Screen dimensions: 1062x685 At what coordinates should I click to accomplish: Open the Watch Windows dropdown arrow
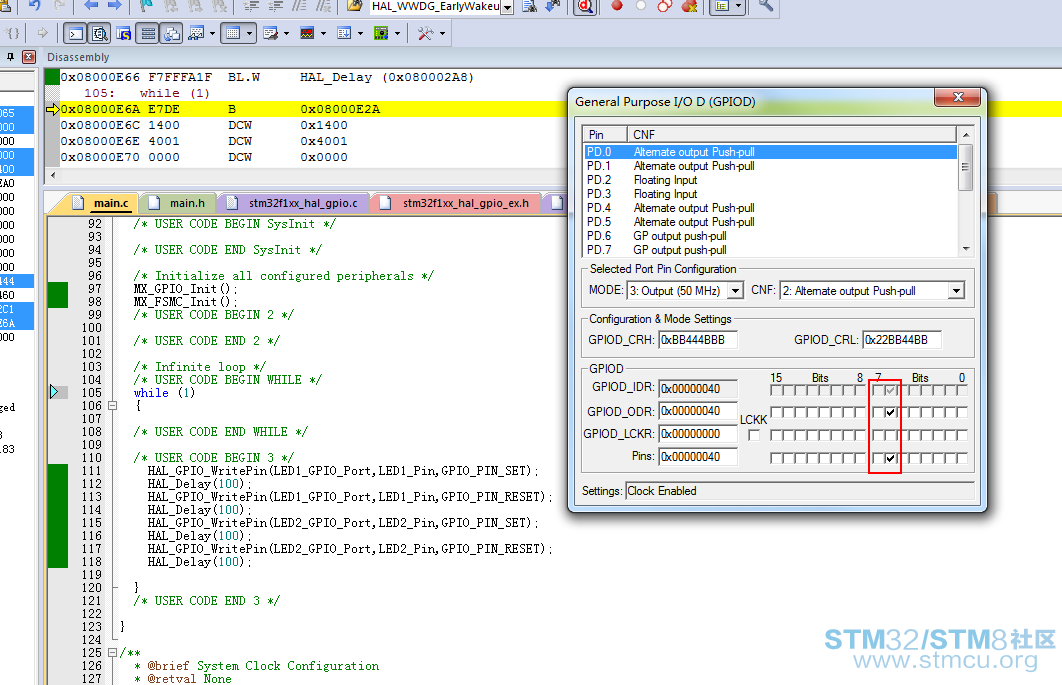(x=212, y=33)
